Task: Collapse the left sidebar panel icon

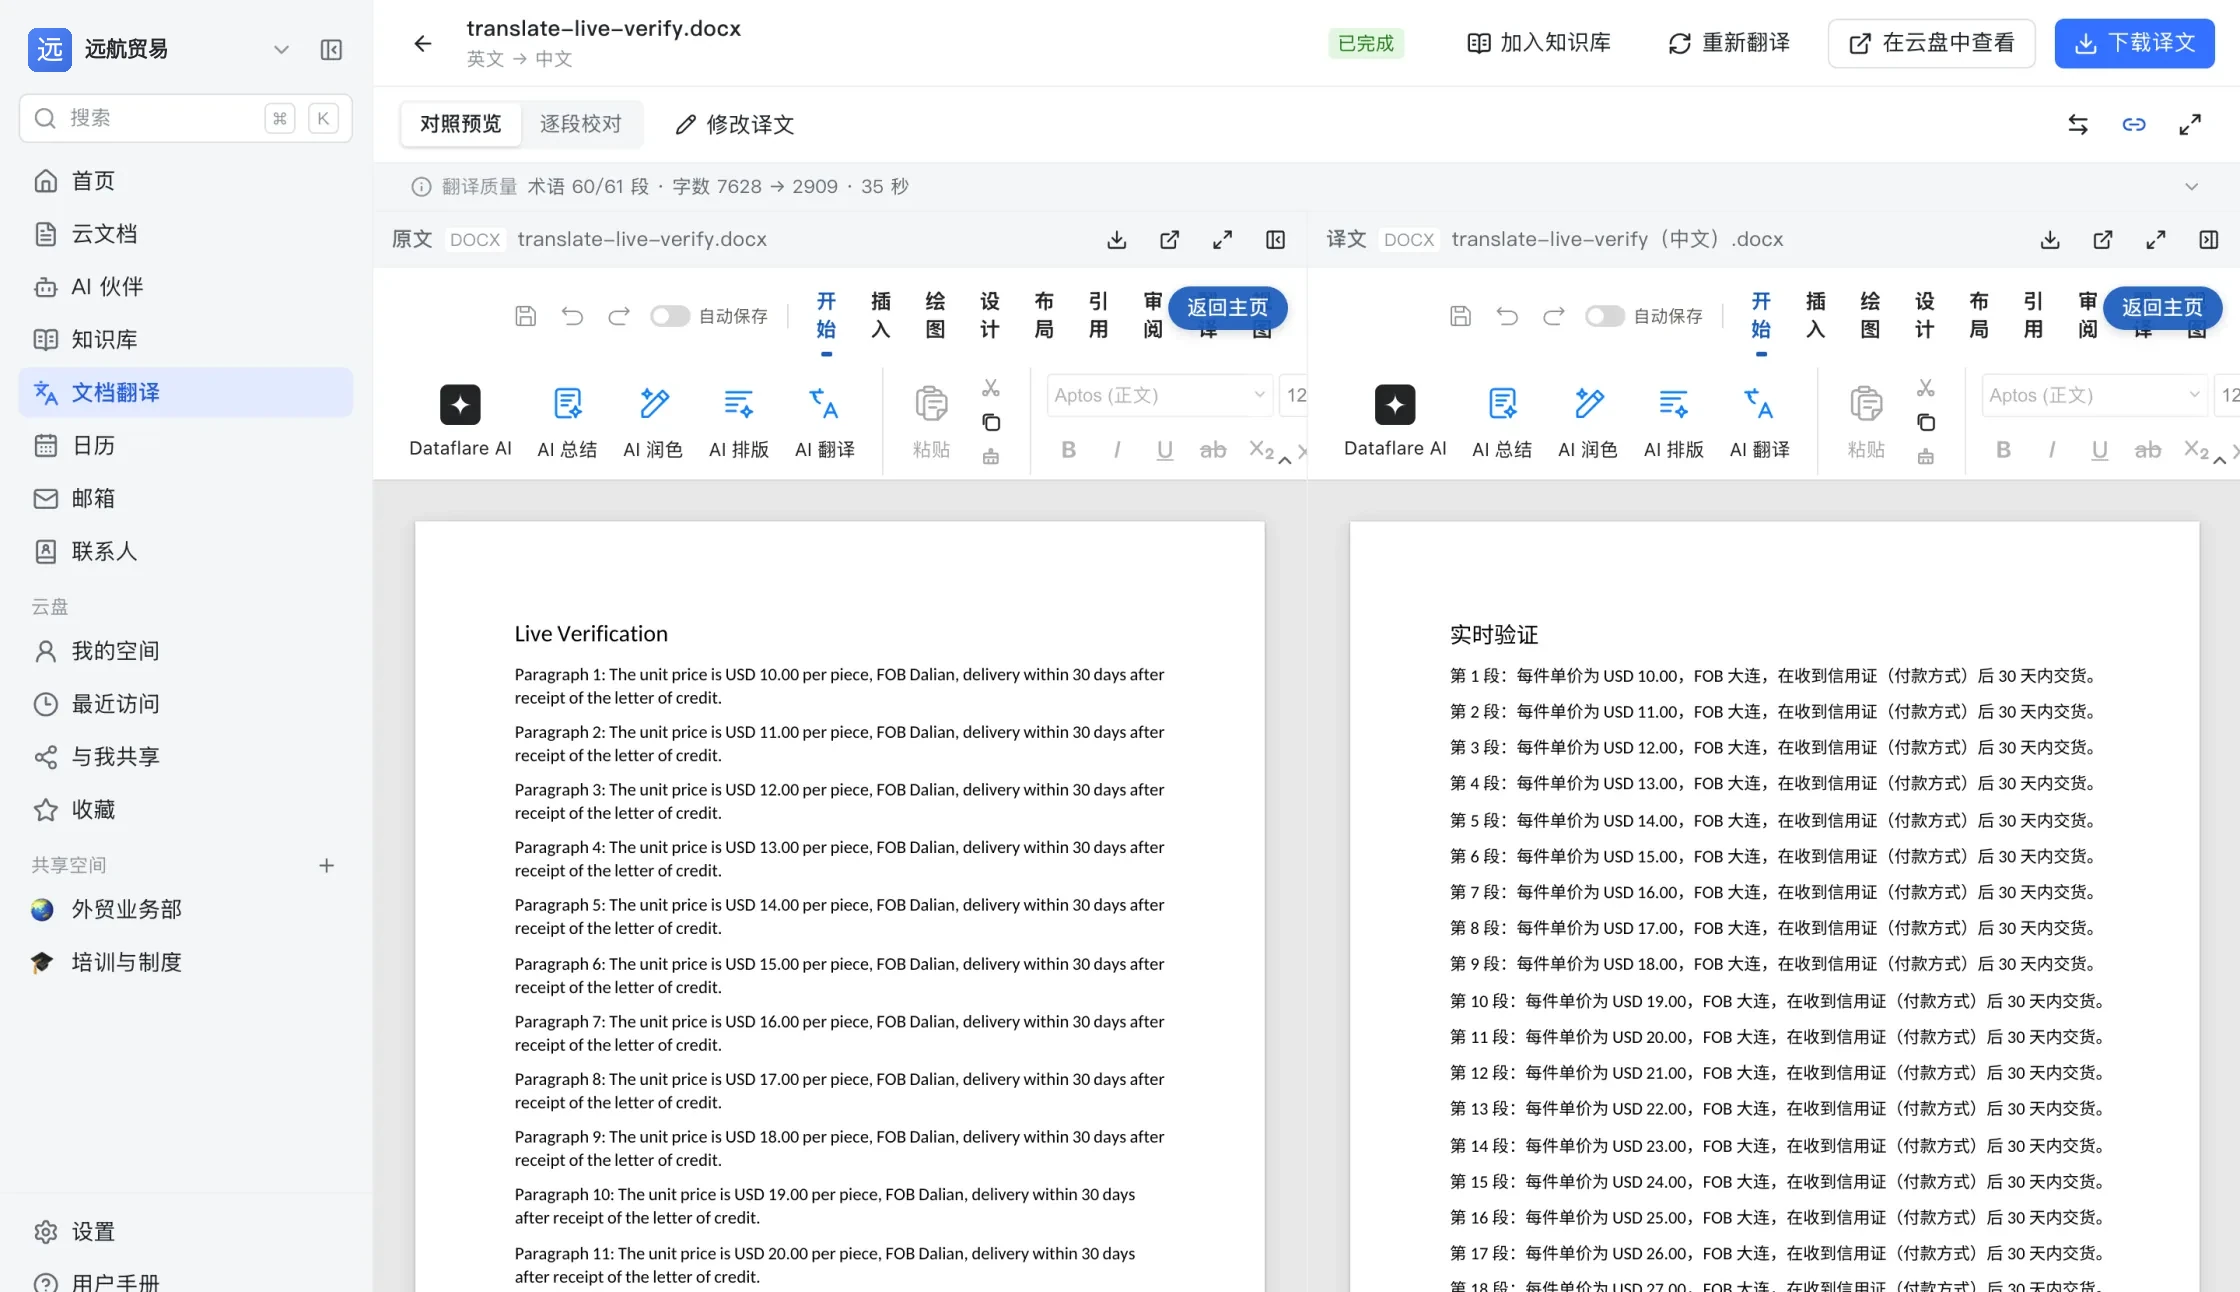Action: (x=331, y=49)
